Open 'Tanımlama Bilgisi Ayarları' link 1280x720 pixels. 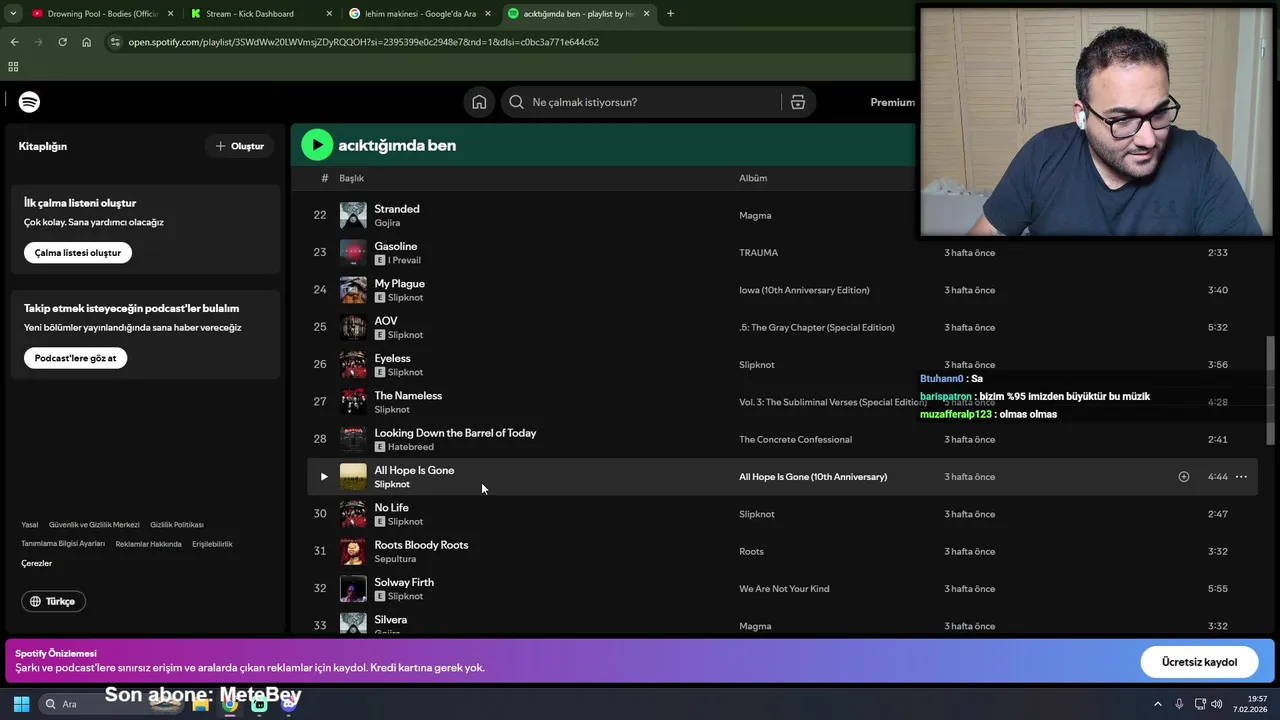click(x=63, y=544)
